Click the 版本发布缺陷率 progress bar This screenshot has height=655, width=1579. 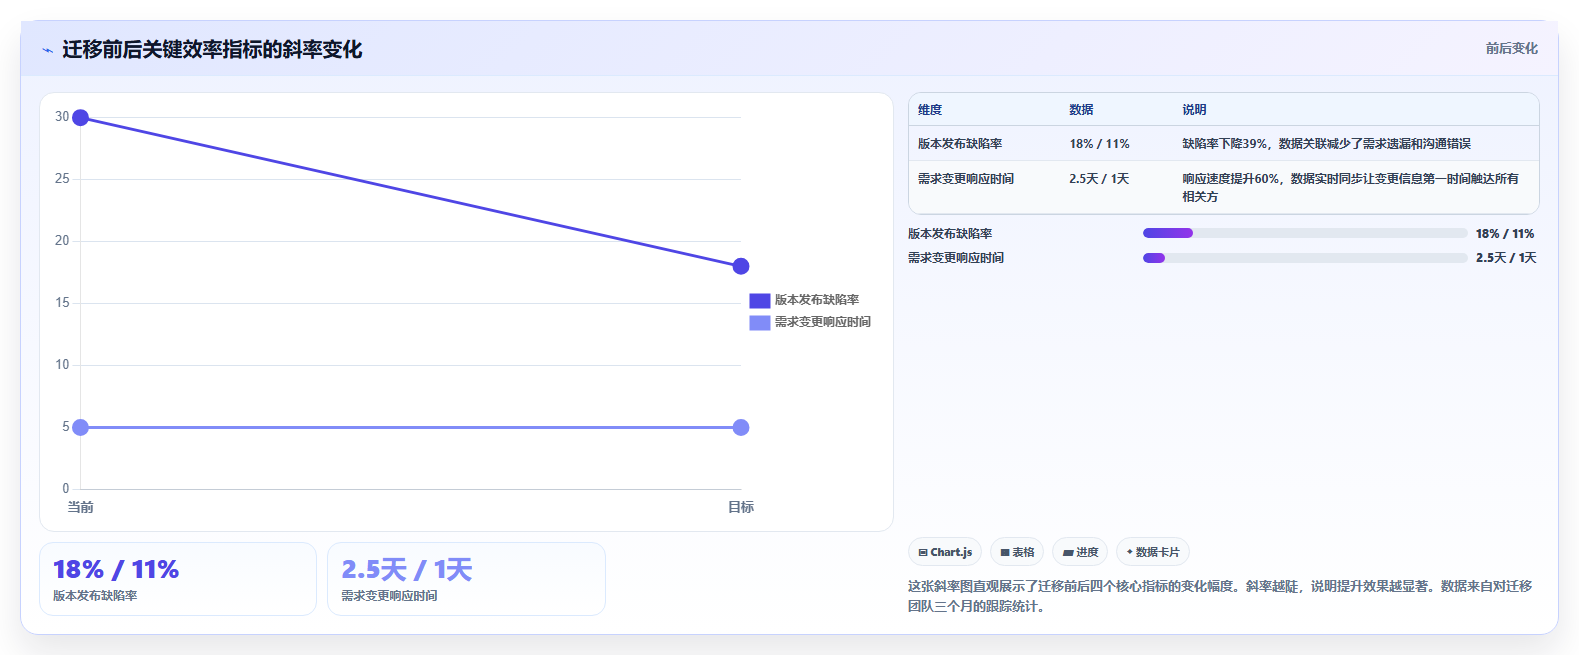point(1305,233)
